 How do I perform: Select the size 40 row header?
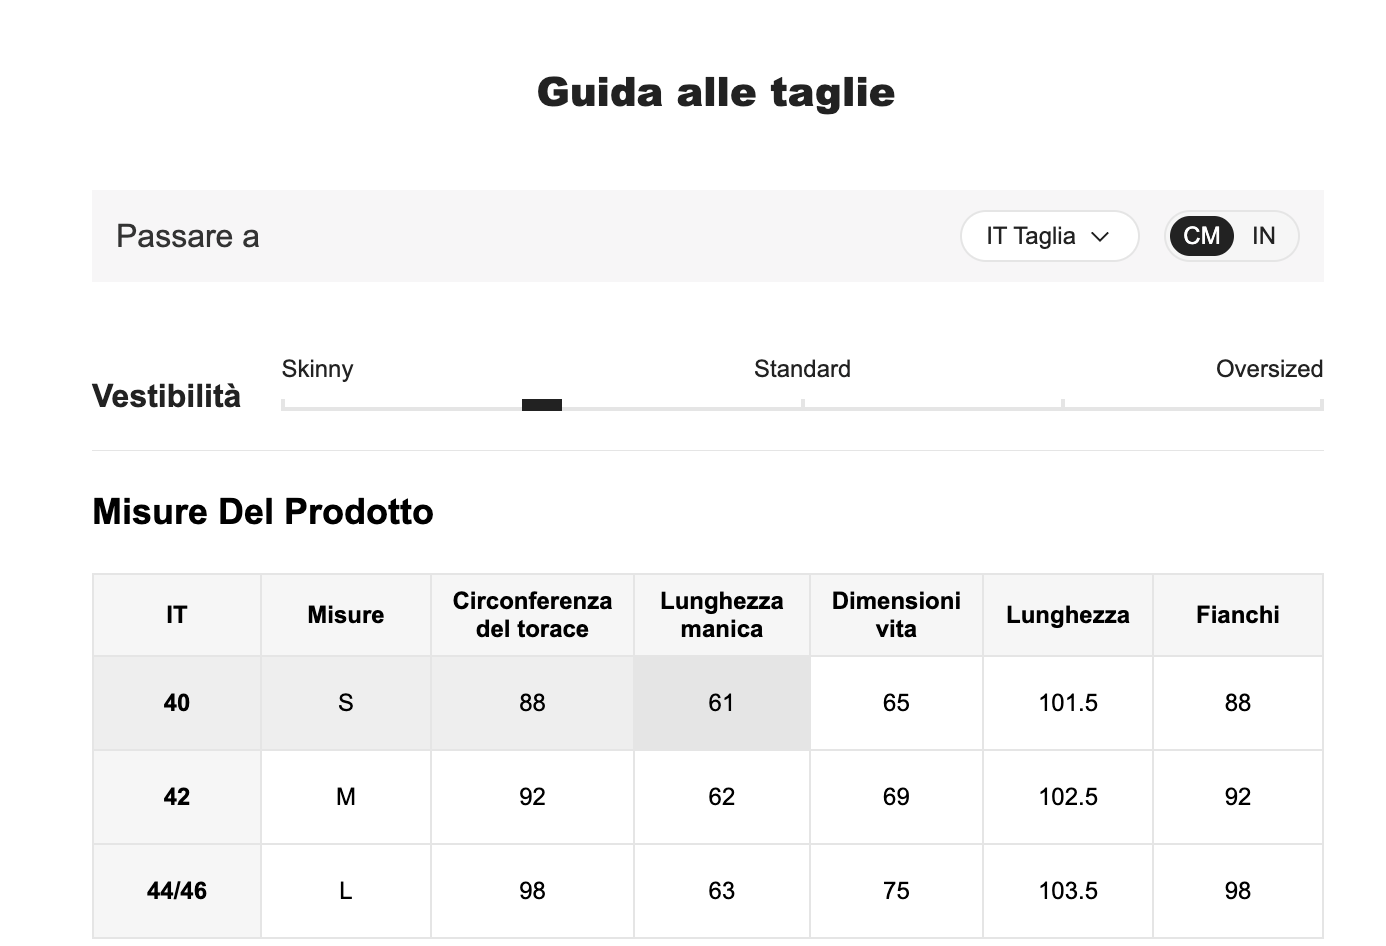(177, 703)
